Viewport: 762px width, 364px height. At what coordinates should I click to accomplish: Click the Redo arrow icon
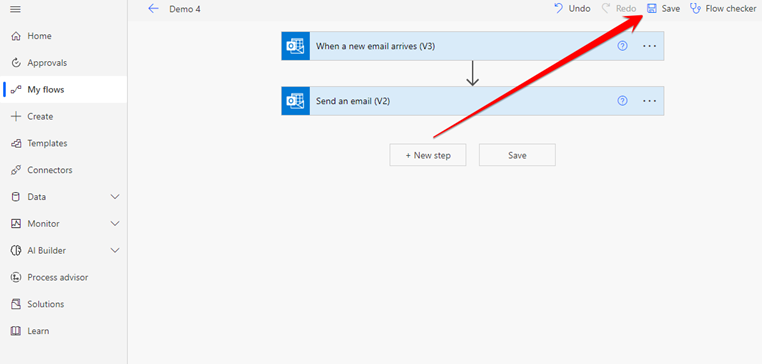[606, 8]
